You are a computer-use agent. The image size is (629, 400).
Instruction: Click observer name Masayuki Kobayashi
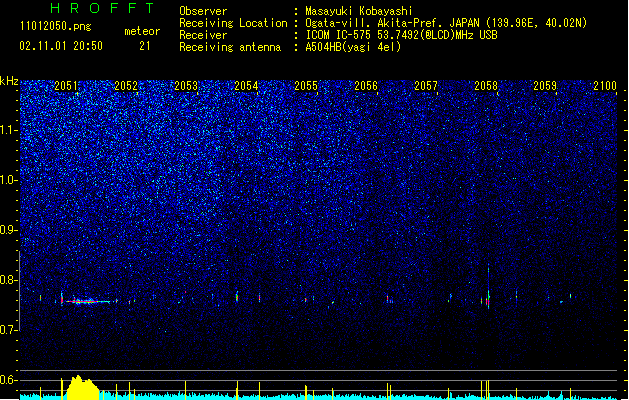(359, 11)
